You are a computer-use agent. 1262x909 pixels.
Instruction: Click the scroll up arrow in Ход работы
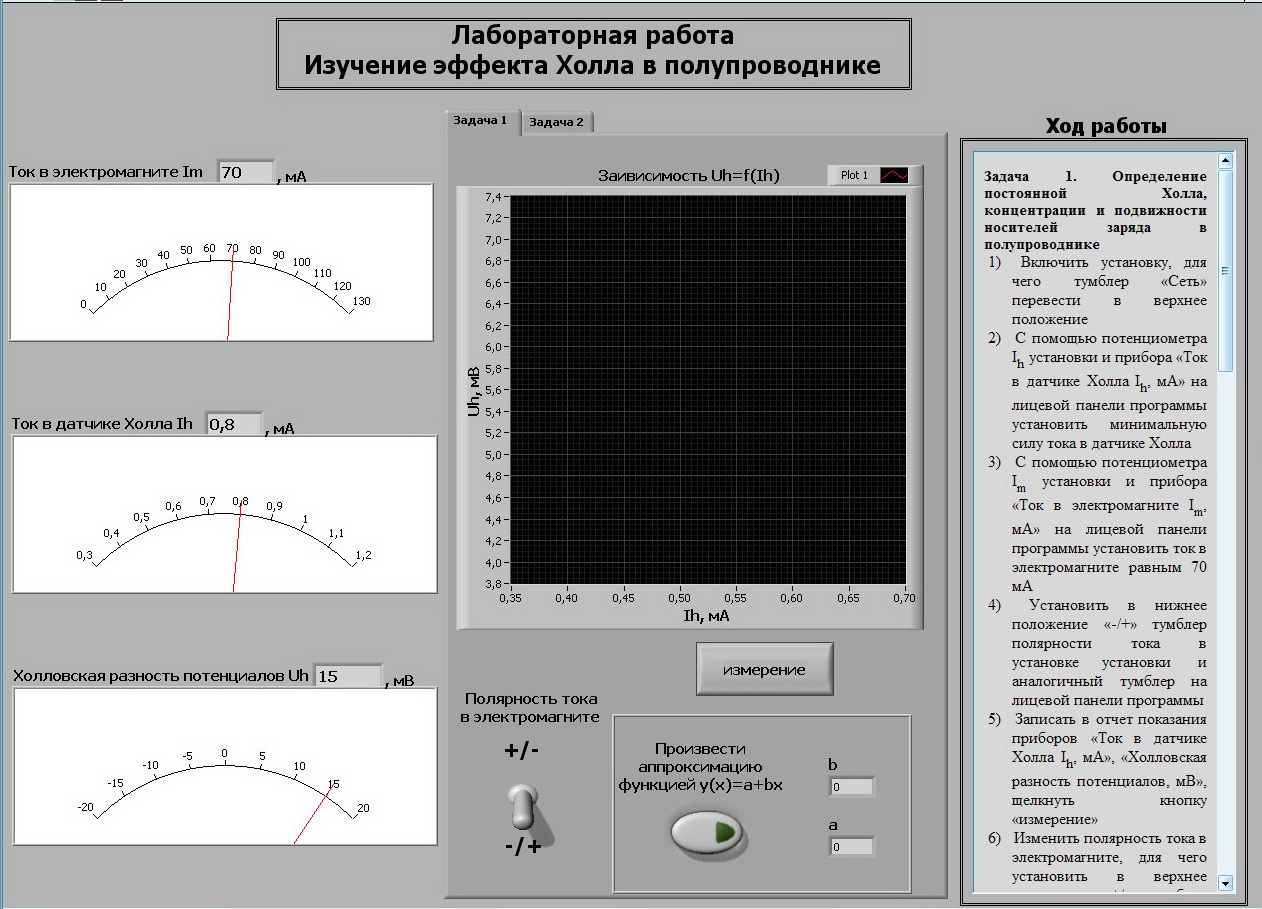(x=1225, y=160)
